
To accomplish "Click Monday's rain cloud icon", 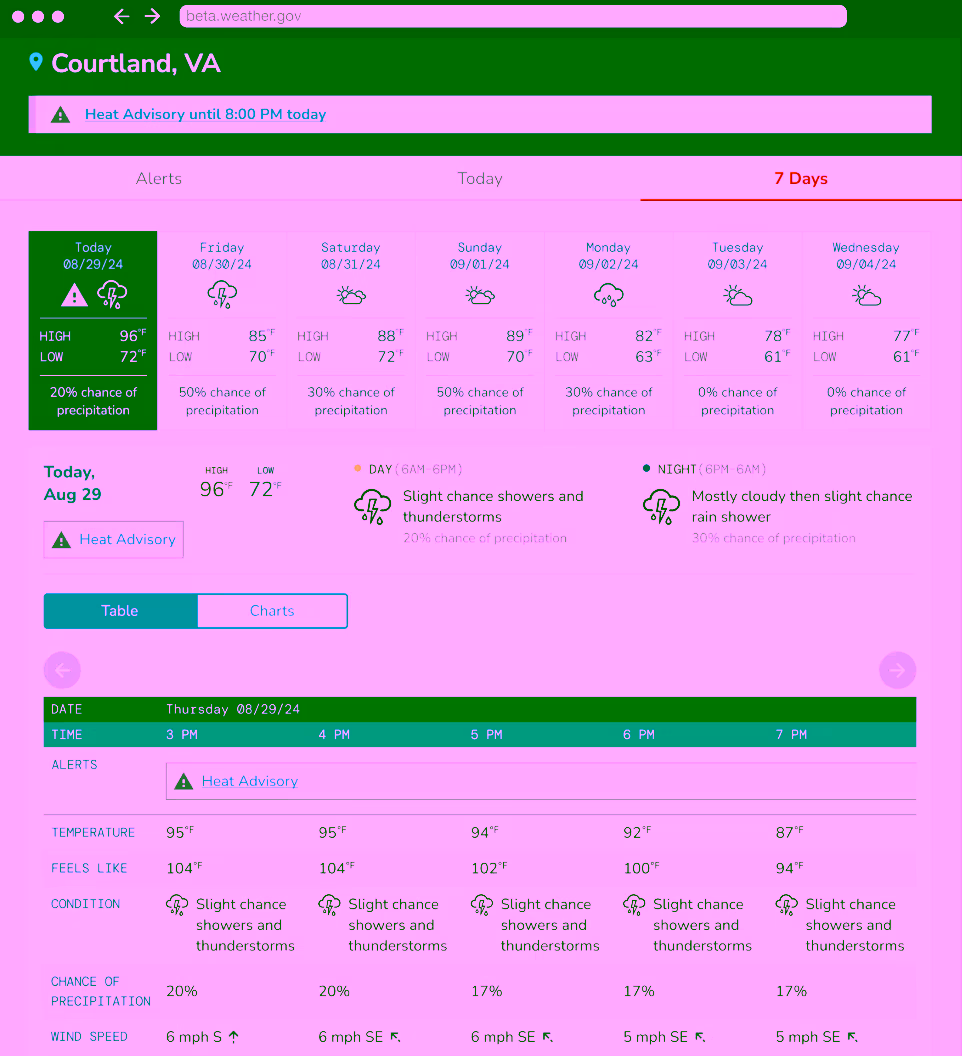I will 608,295.
